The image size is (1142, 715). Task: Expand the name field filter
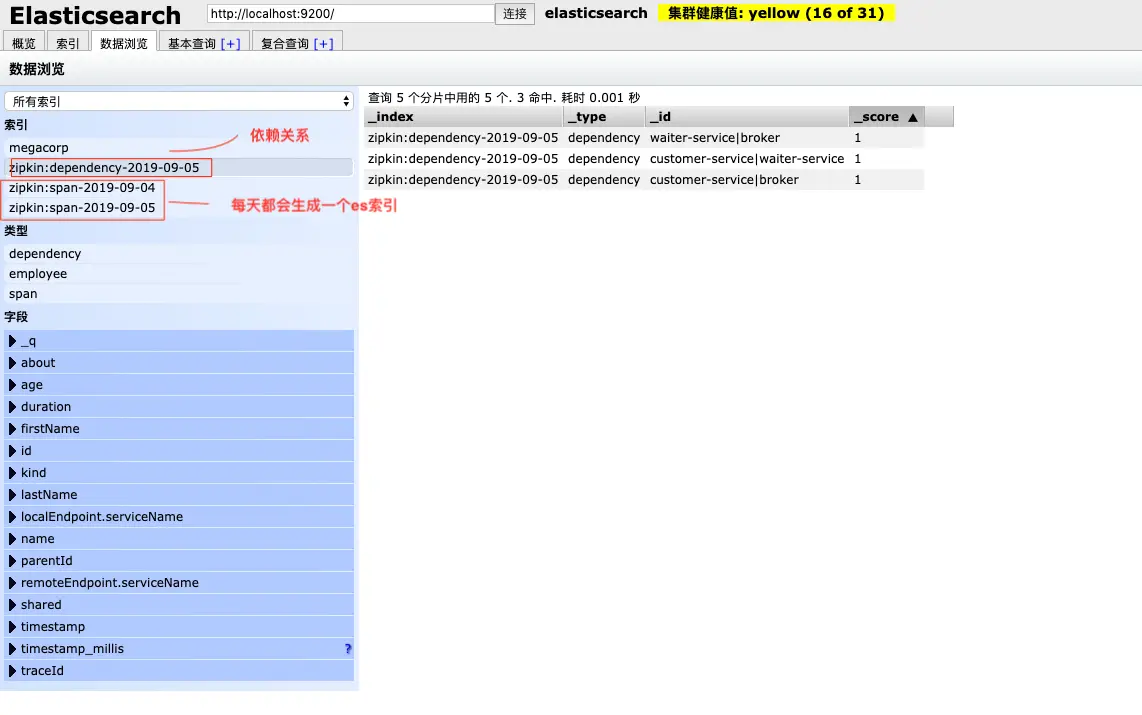(x=179, y=539)
